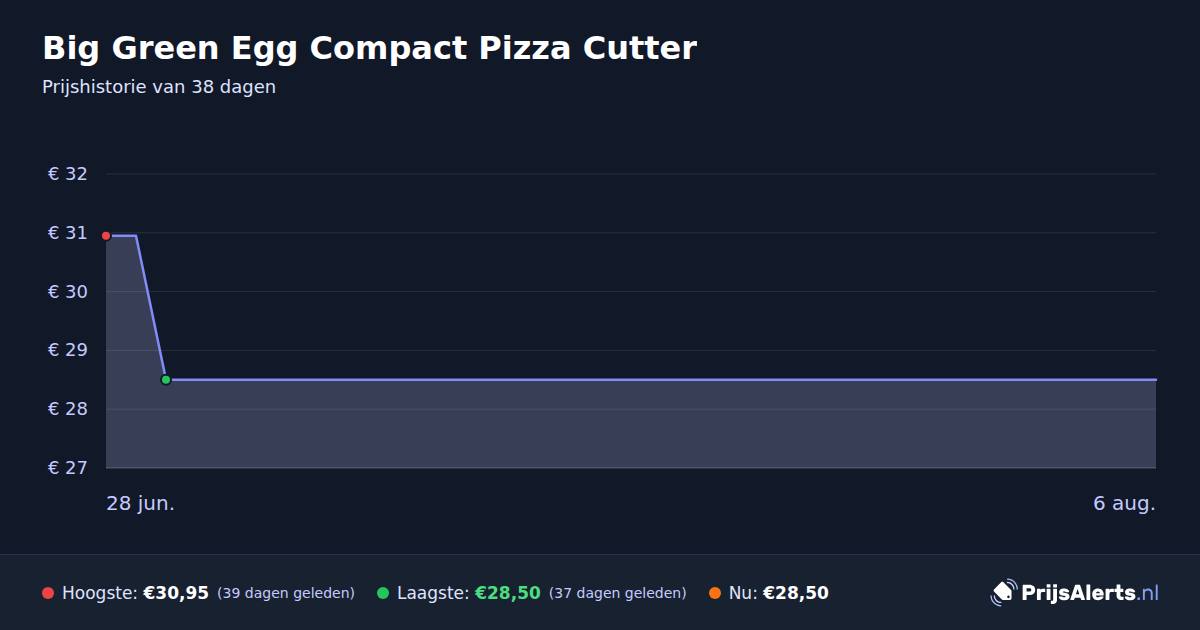The image size is (1200, 630).
Task: Click the Prijshistorie van 38 dagen subtitle
Action: pos(159,87)
